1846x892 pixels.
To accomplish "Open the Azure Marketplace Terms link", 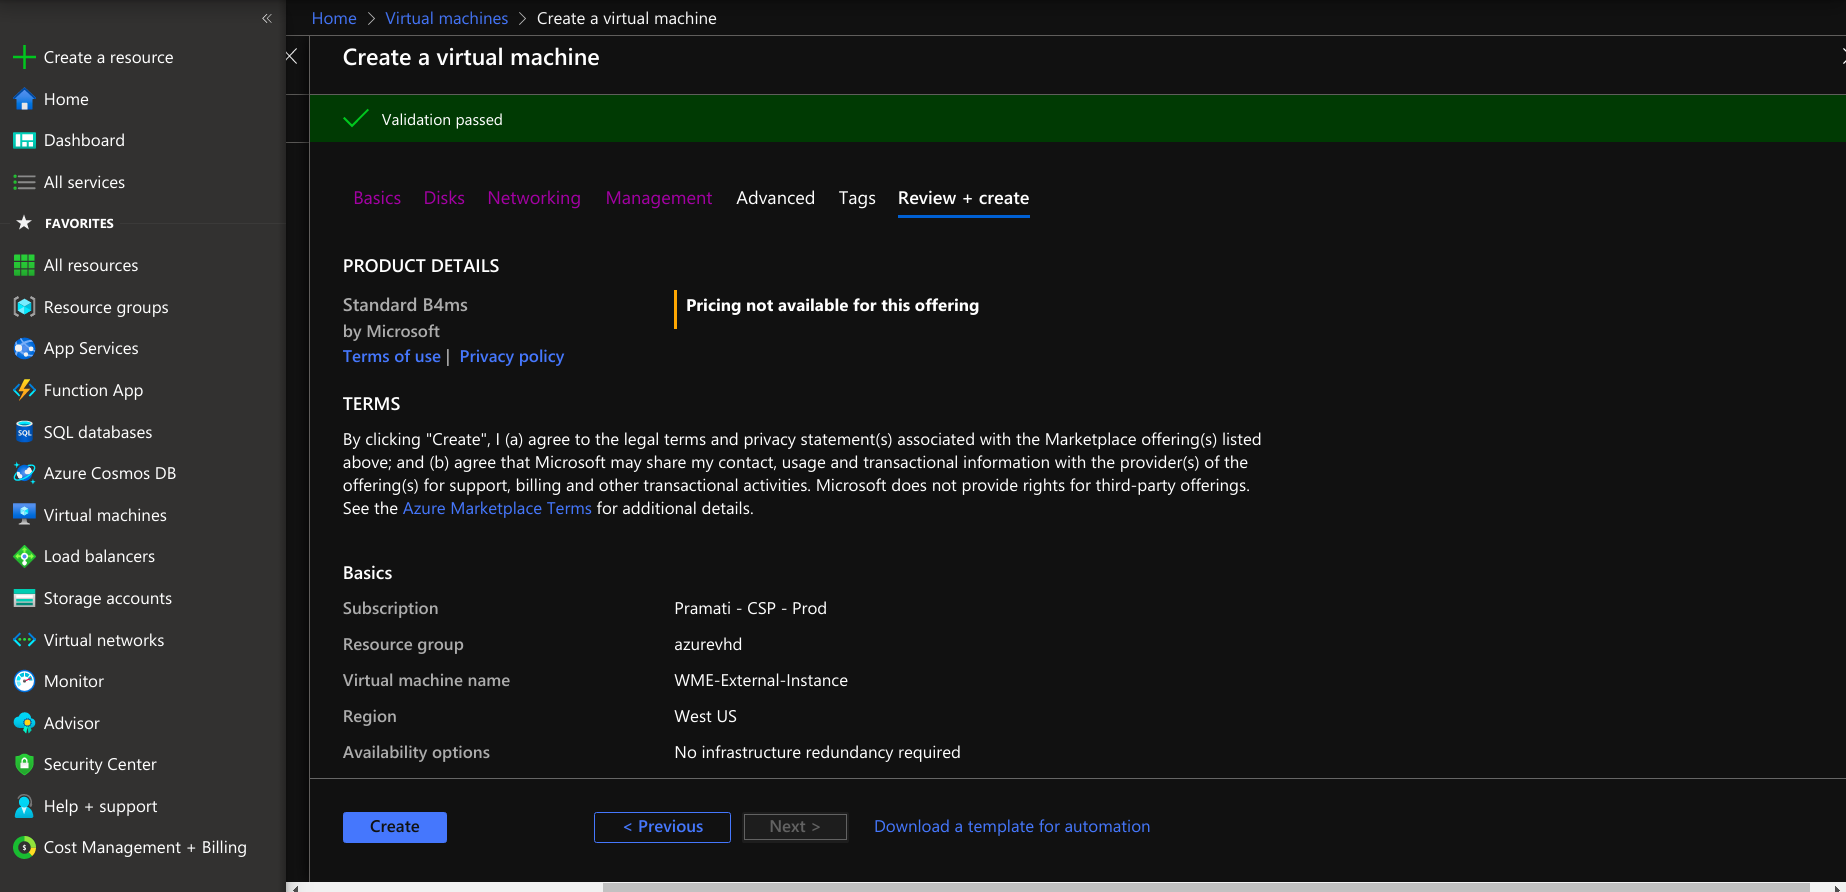I will tap(497, 508).
